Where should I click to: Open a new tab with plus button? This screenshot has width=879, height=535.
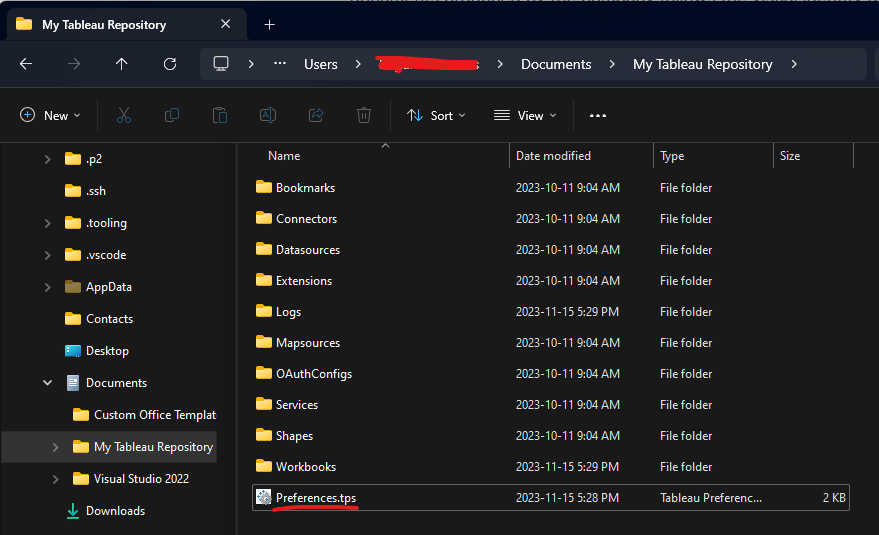tap(269, 25)
